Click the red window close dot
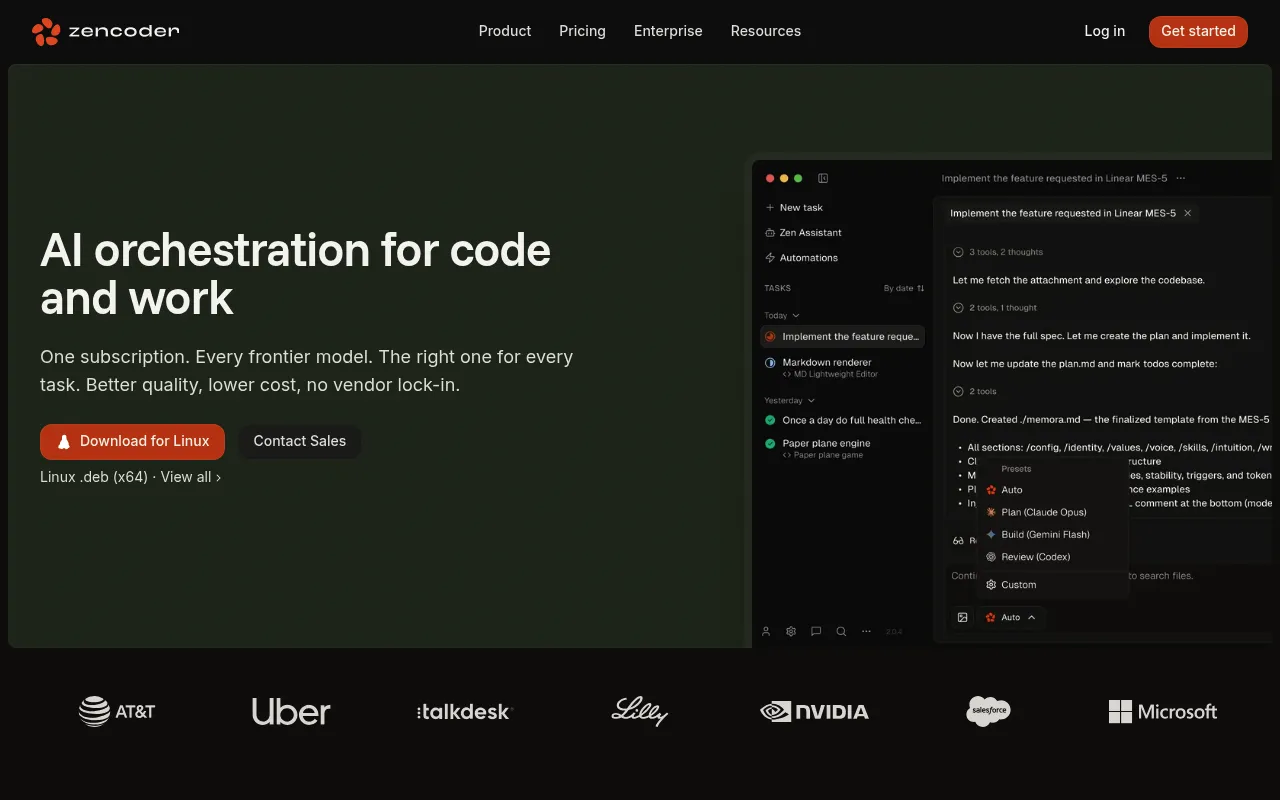The height and width of the screenshot is (800, 1280). 770,178
